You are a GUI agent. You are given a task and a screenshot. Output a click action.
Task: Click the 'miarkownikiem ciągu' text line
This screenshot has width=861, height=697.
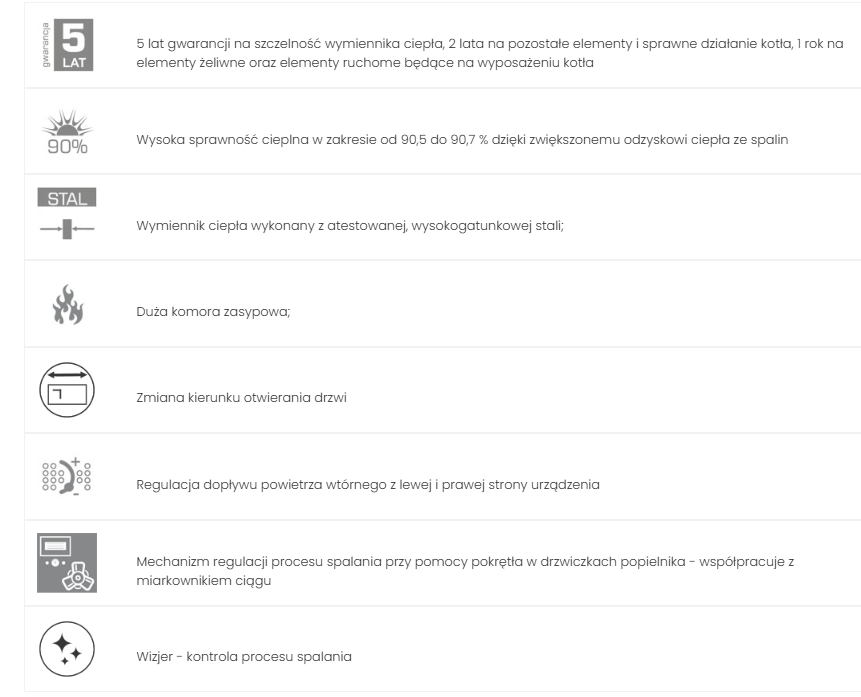(195, 580)
